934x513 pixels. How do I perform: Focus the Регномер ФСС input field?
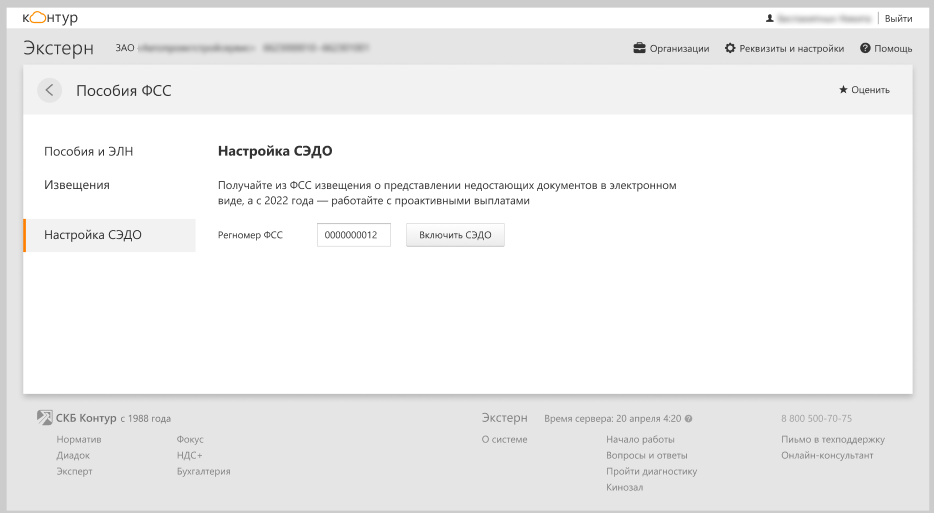[x=354, y=235]
